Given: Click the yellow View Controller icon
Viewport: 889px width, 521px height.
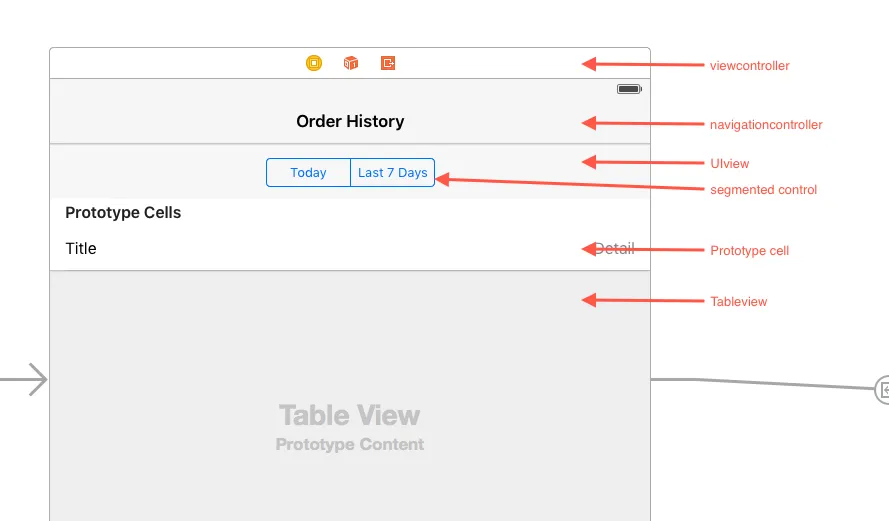Looking at the screenshot, I should 314,63.
